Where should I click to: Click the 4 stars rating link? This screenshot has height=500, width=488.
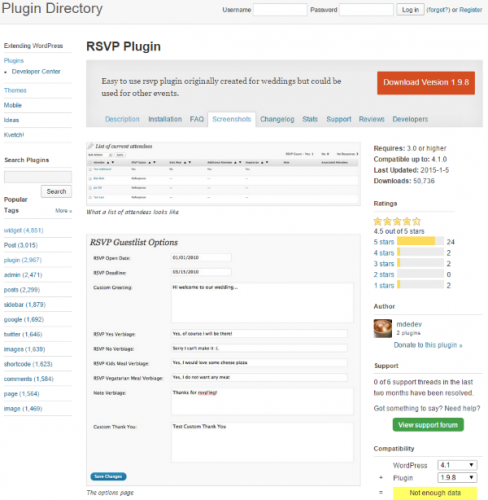tap(384, 253)
